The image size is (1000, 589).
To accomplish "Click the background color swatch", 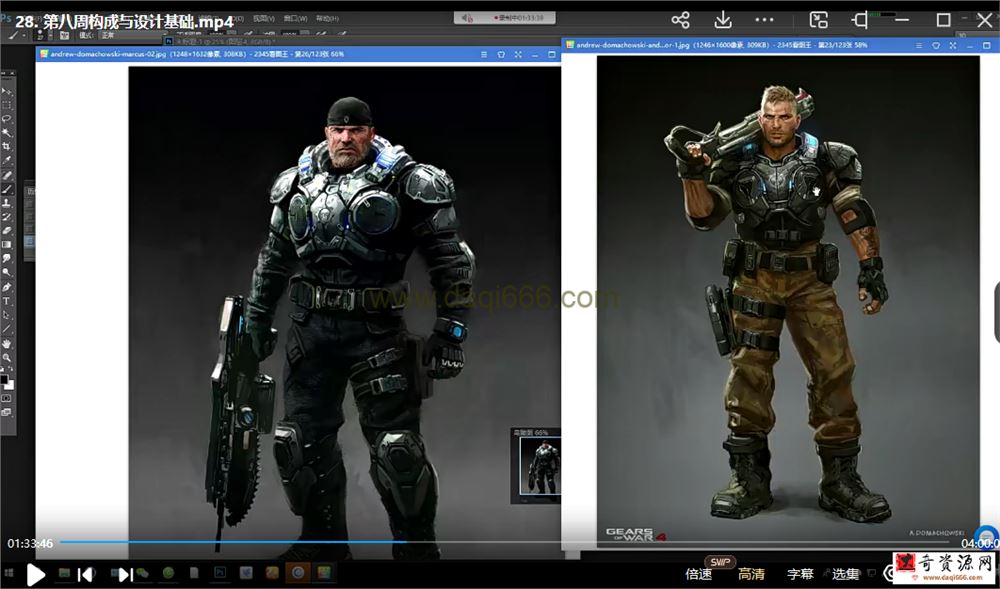I will [10, 385].
